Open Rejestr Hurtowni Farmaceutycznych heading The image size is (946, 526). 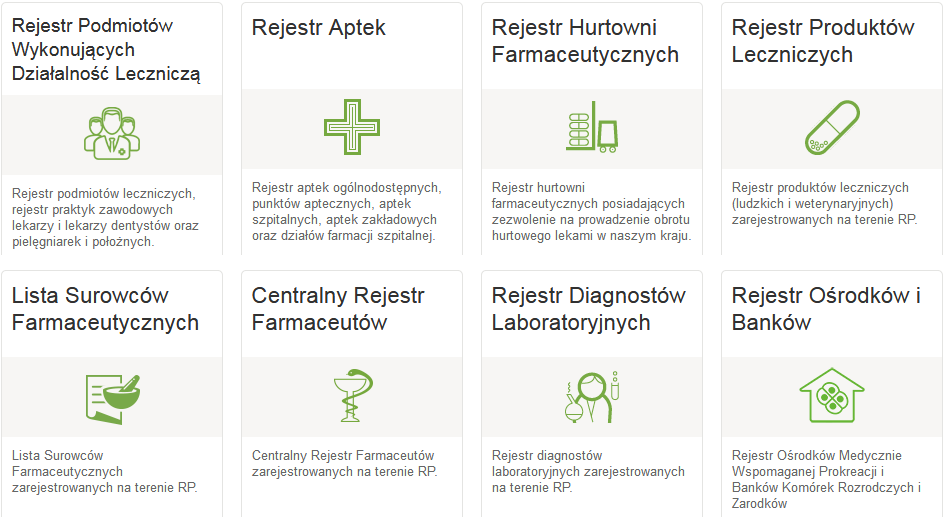pyautogui.click(x=585, y=41)
